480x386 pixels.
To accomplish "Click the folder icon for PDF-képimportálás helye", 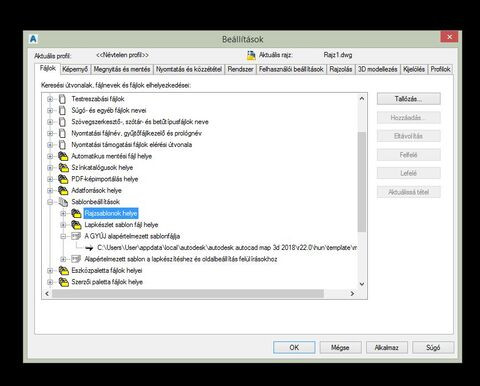I will point(63,179).
